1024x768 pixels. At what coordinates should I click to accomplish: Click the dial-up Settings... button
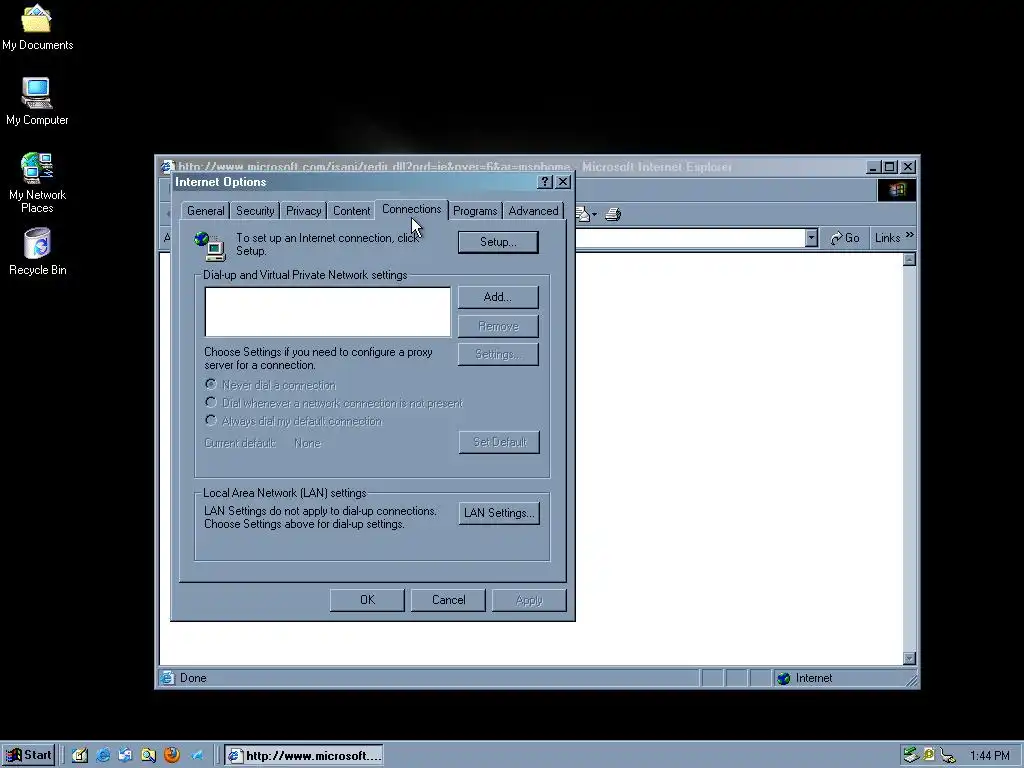pyautogui.click(x=498, y=355)
